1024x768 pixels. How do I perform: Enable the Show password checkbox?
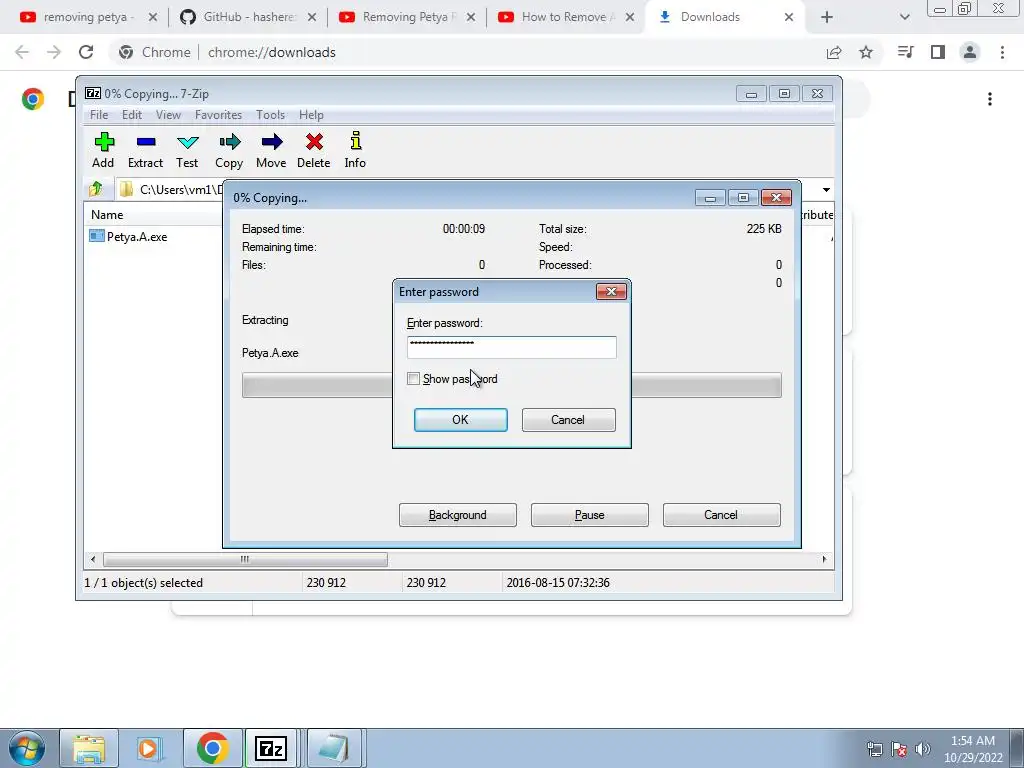pyautogui.click(x=413, y=379)
